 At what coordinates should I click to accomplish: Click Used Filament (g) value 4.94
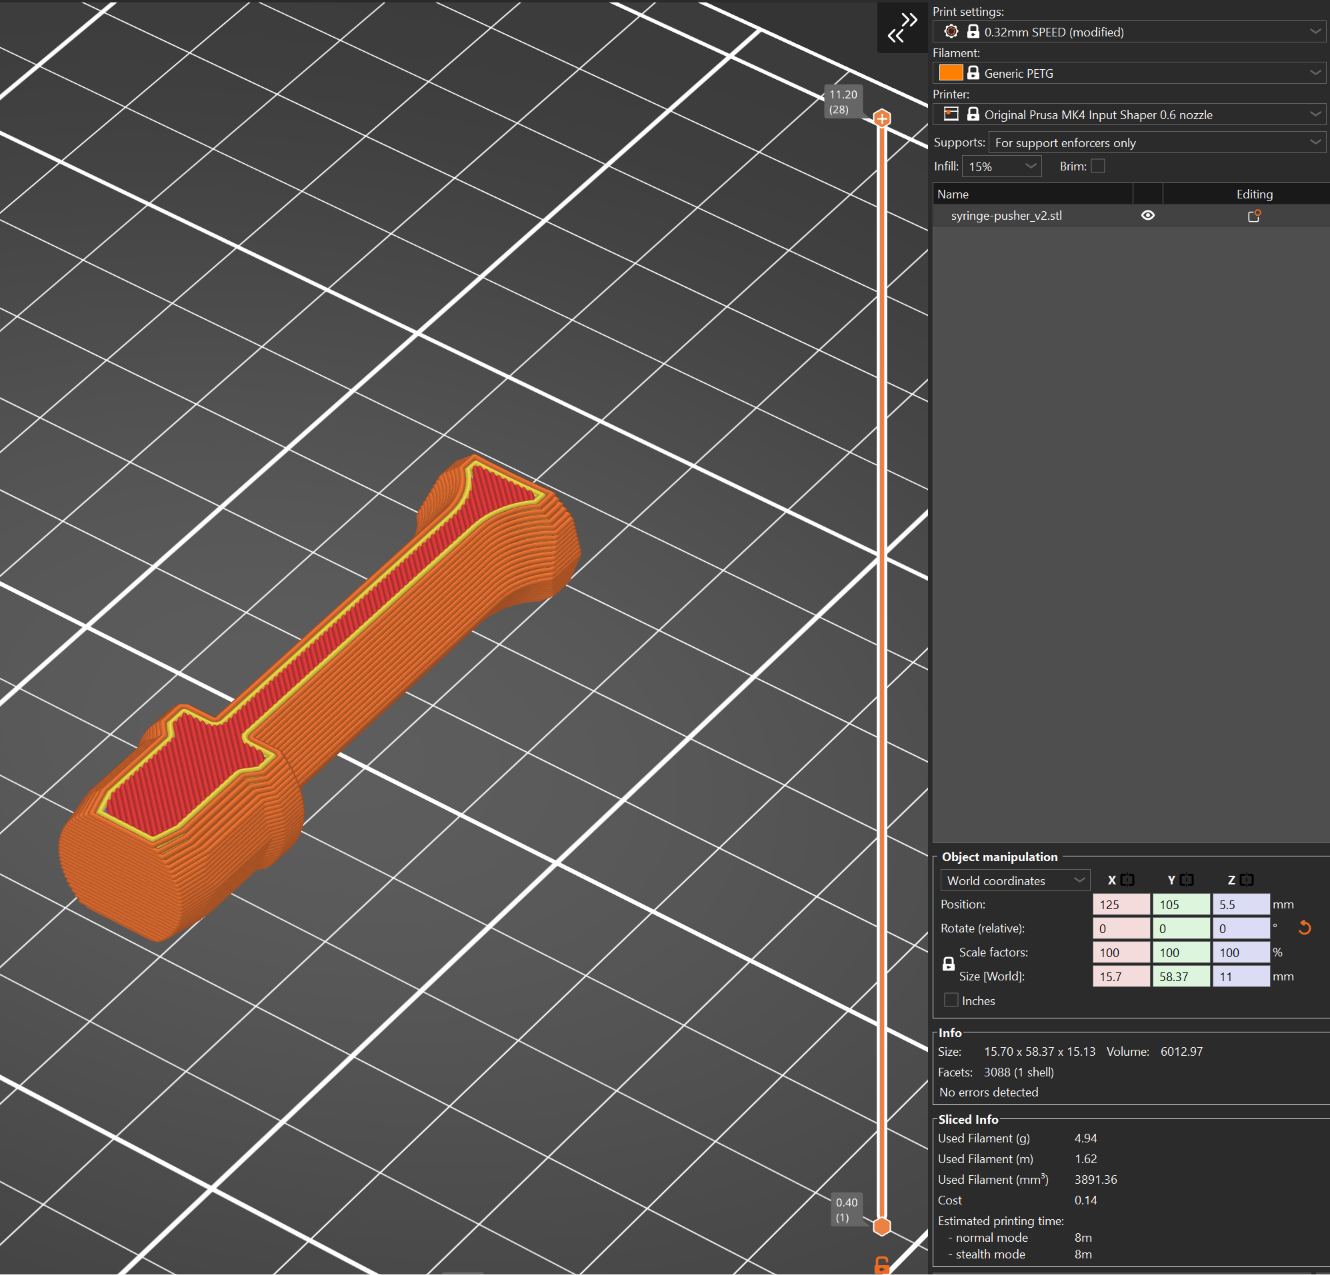click(x=1086, y=1138)
